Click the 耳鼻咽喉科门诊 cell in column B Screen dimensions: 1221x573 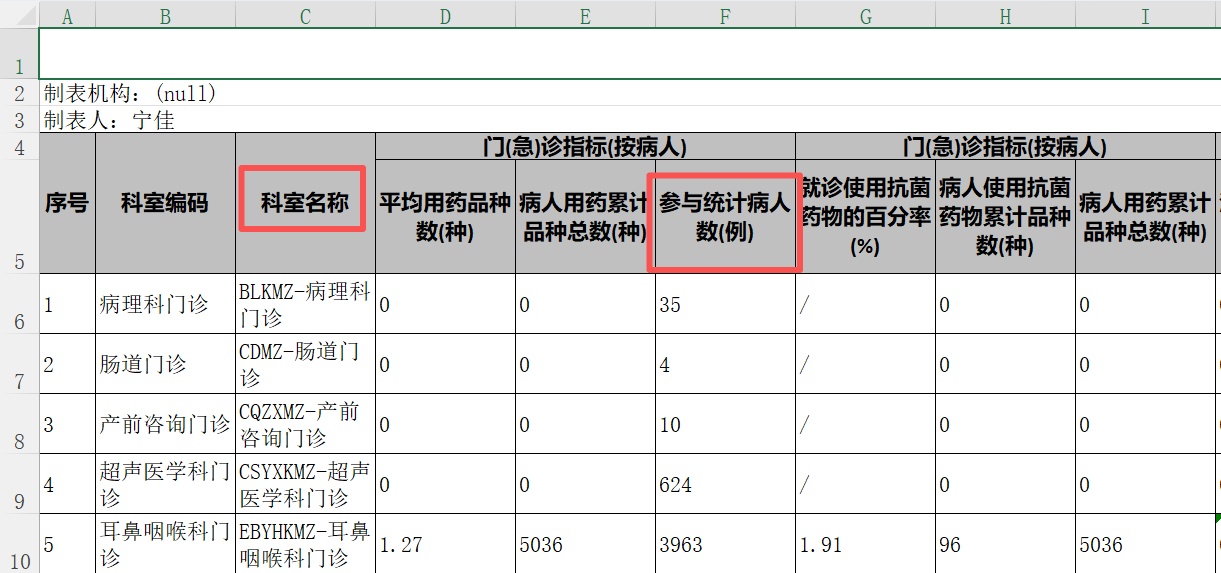click(165, 544)
